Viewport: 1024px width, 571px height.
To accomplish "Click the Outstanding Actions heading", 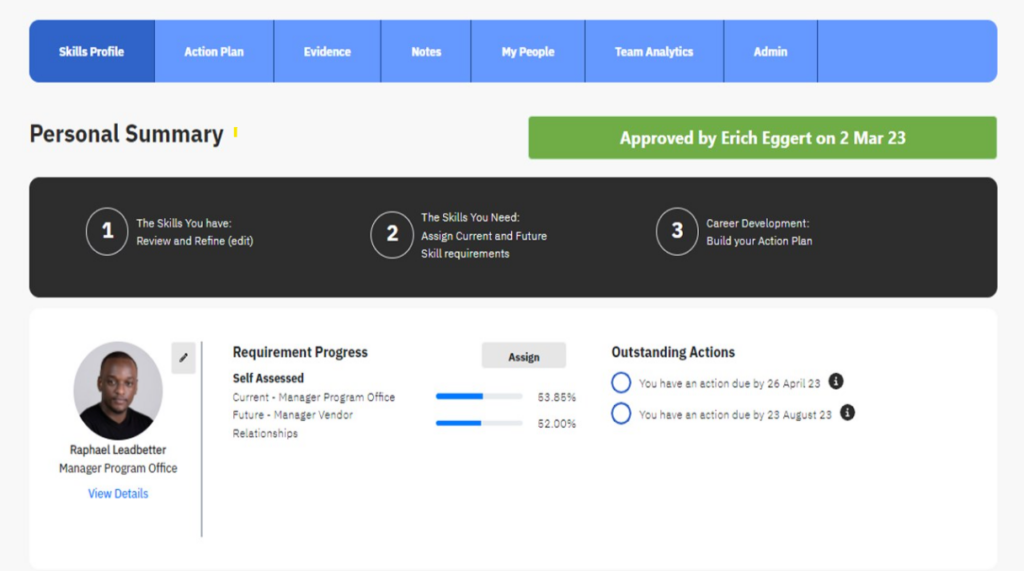I will click(673, 352).
